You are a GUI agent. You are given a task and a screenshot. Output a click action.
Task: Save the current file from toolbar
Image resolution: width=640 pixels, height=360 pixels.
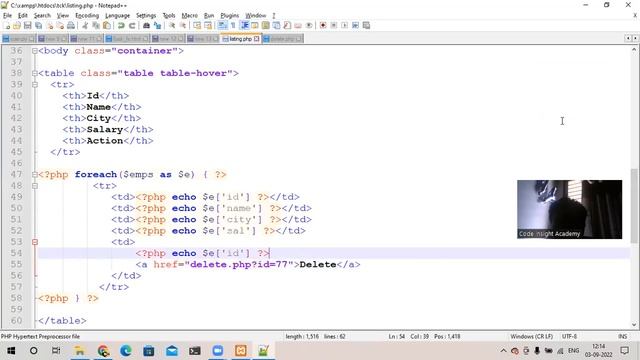coord(27,25)
